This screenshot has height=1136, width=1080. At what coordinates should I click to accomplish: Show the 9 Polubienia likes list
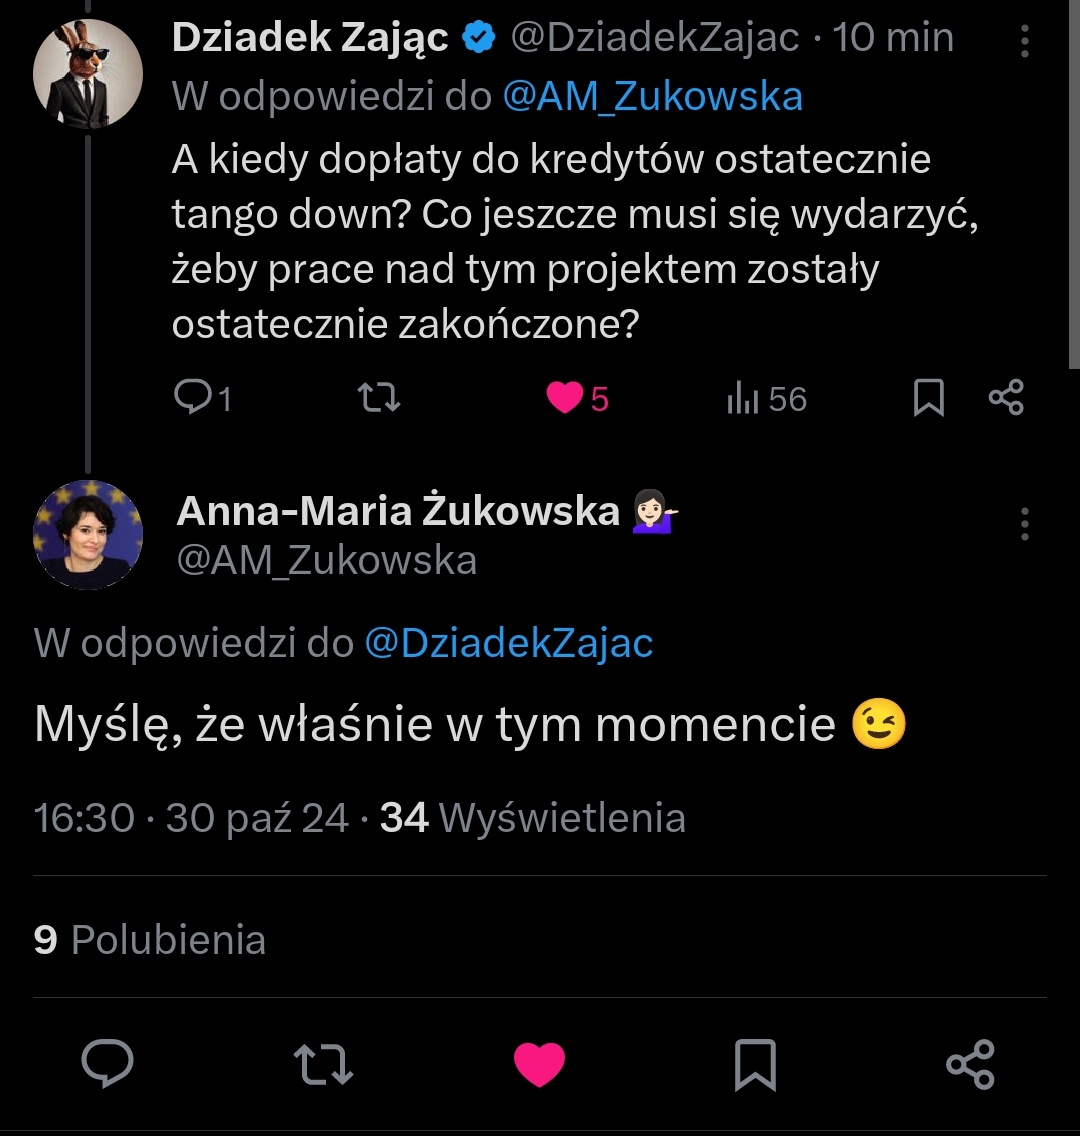150,940
